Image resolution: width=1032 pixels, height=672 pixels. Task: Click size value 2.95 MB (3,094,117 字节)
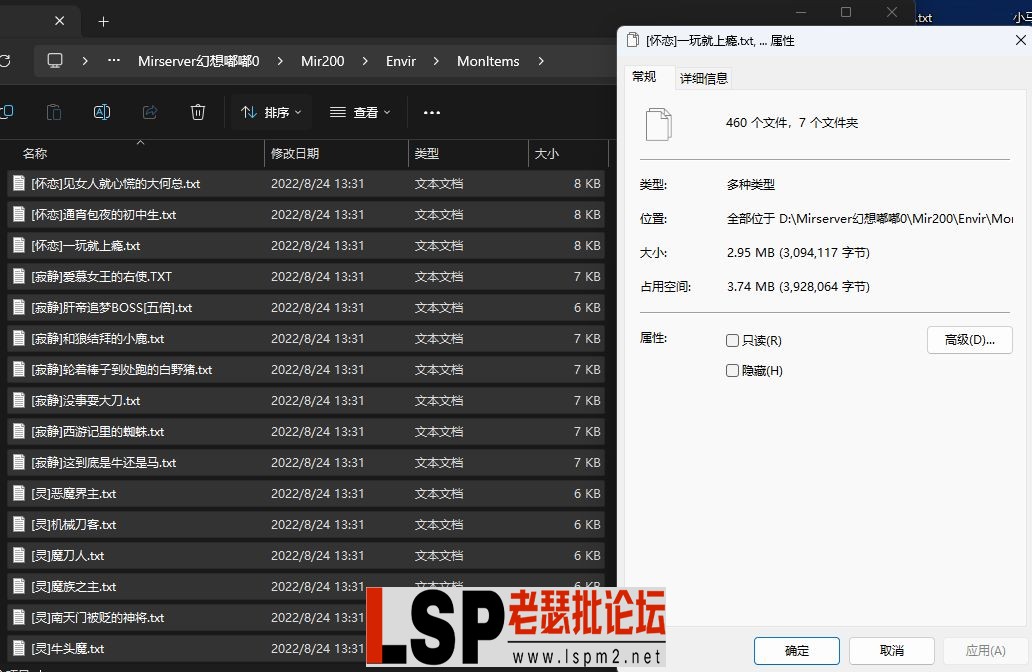798,252
